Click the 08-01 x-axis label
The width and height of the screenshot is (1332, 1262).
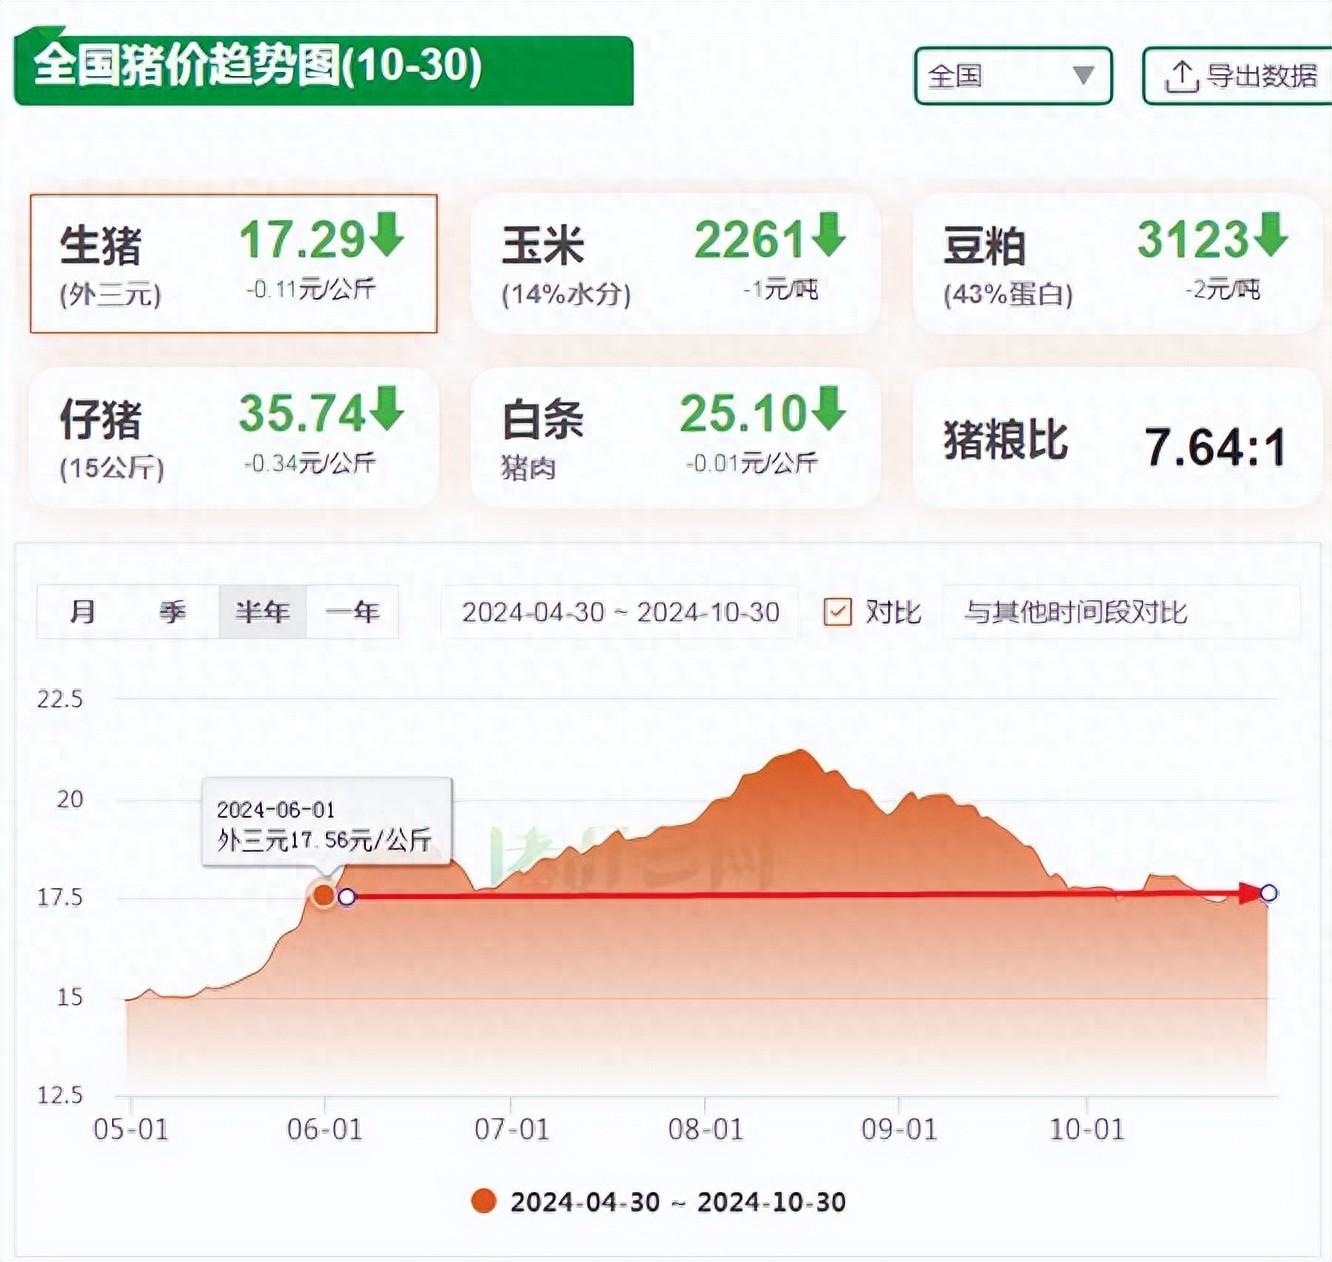click(705, 1130)
